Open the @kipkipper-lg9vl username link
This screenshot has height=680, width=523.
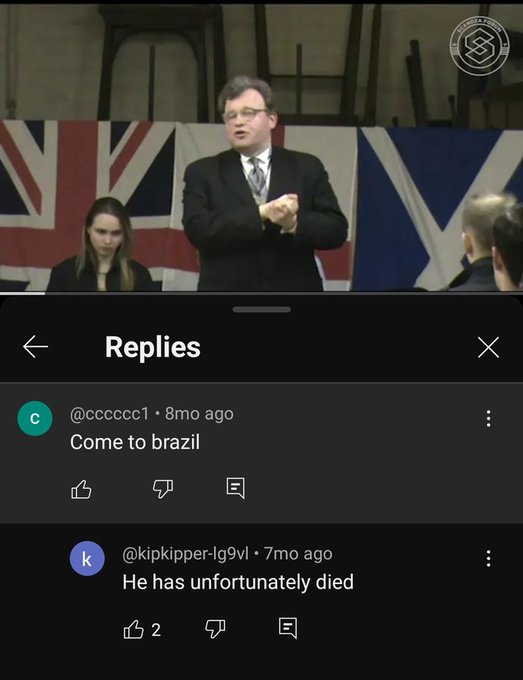(186, 554)
